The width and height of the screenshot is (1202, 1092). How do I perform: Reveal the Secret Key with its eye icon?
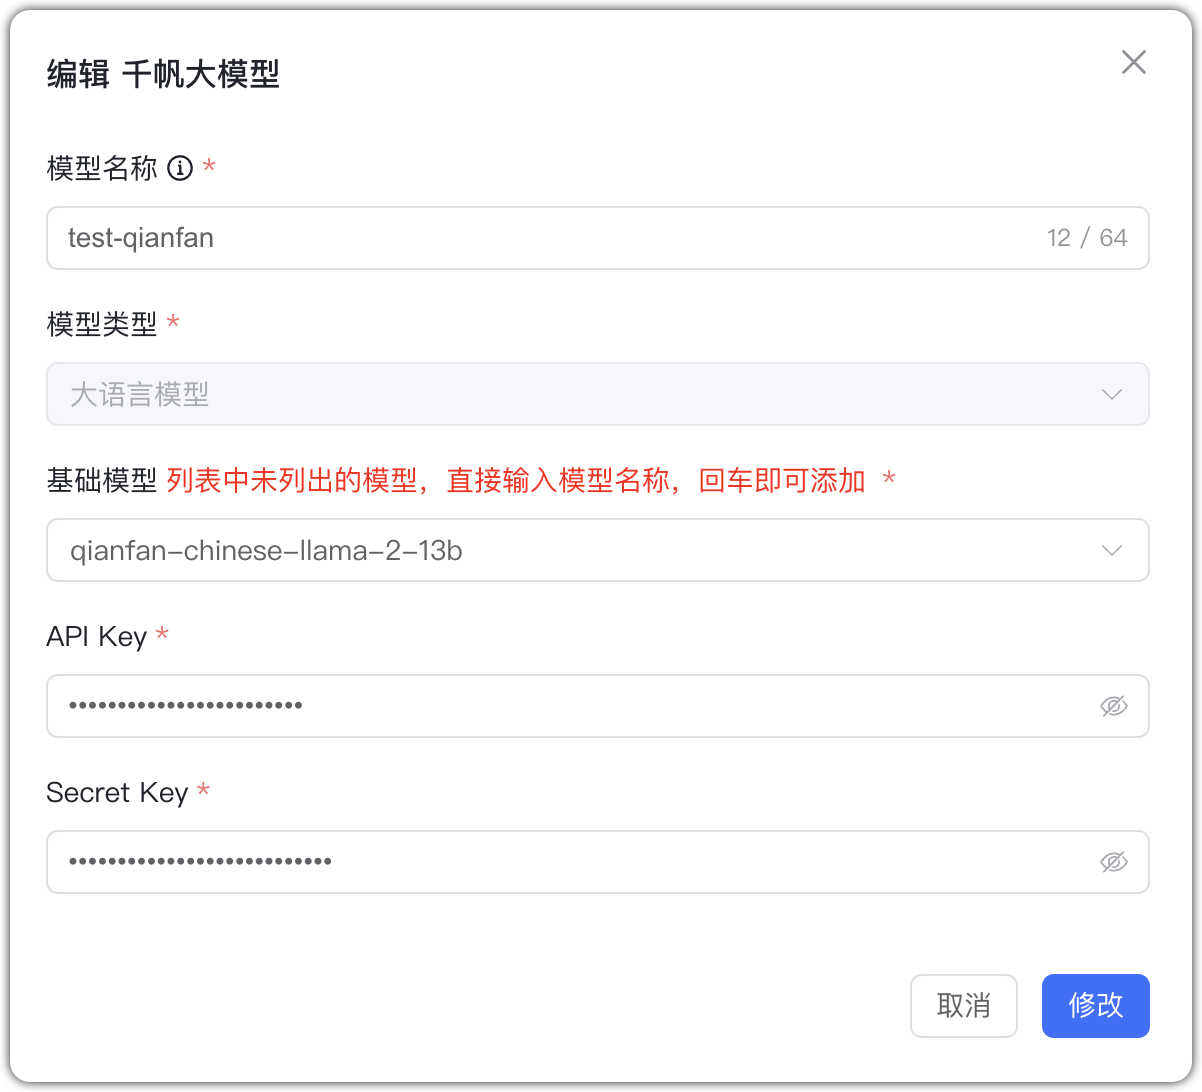pyautogui.click(x=1114, y=862)
